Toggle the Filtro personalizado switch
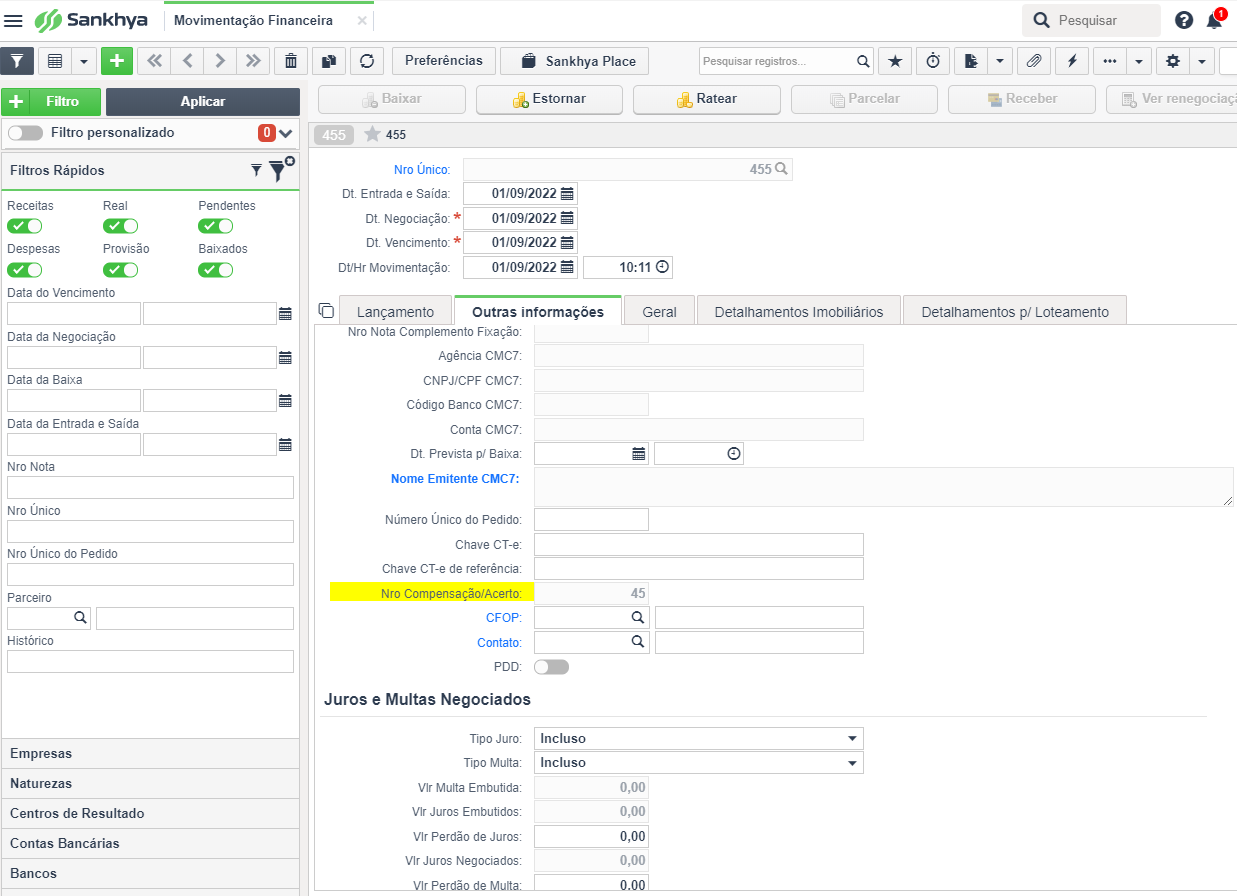The image size is (1237, 896). (x=25, y=133)
